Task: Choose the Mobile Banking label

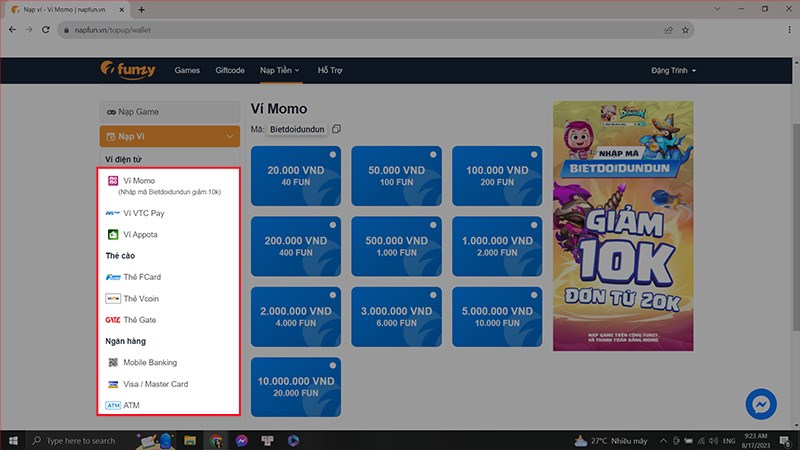Action: pos(150,362)
